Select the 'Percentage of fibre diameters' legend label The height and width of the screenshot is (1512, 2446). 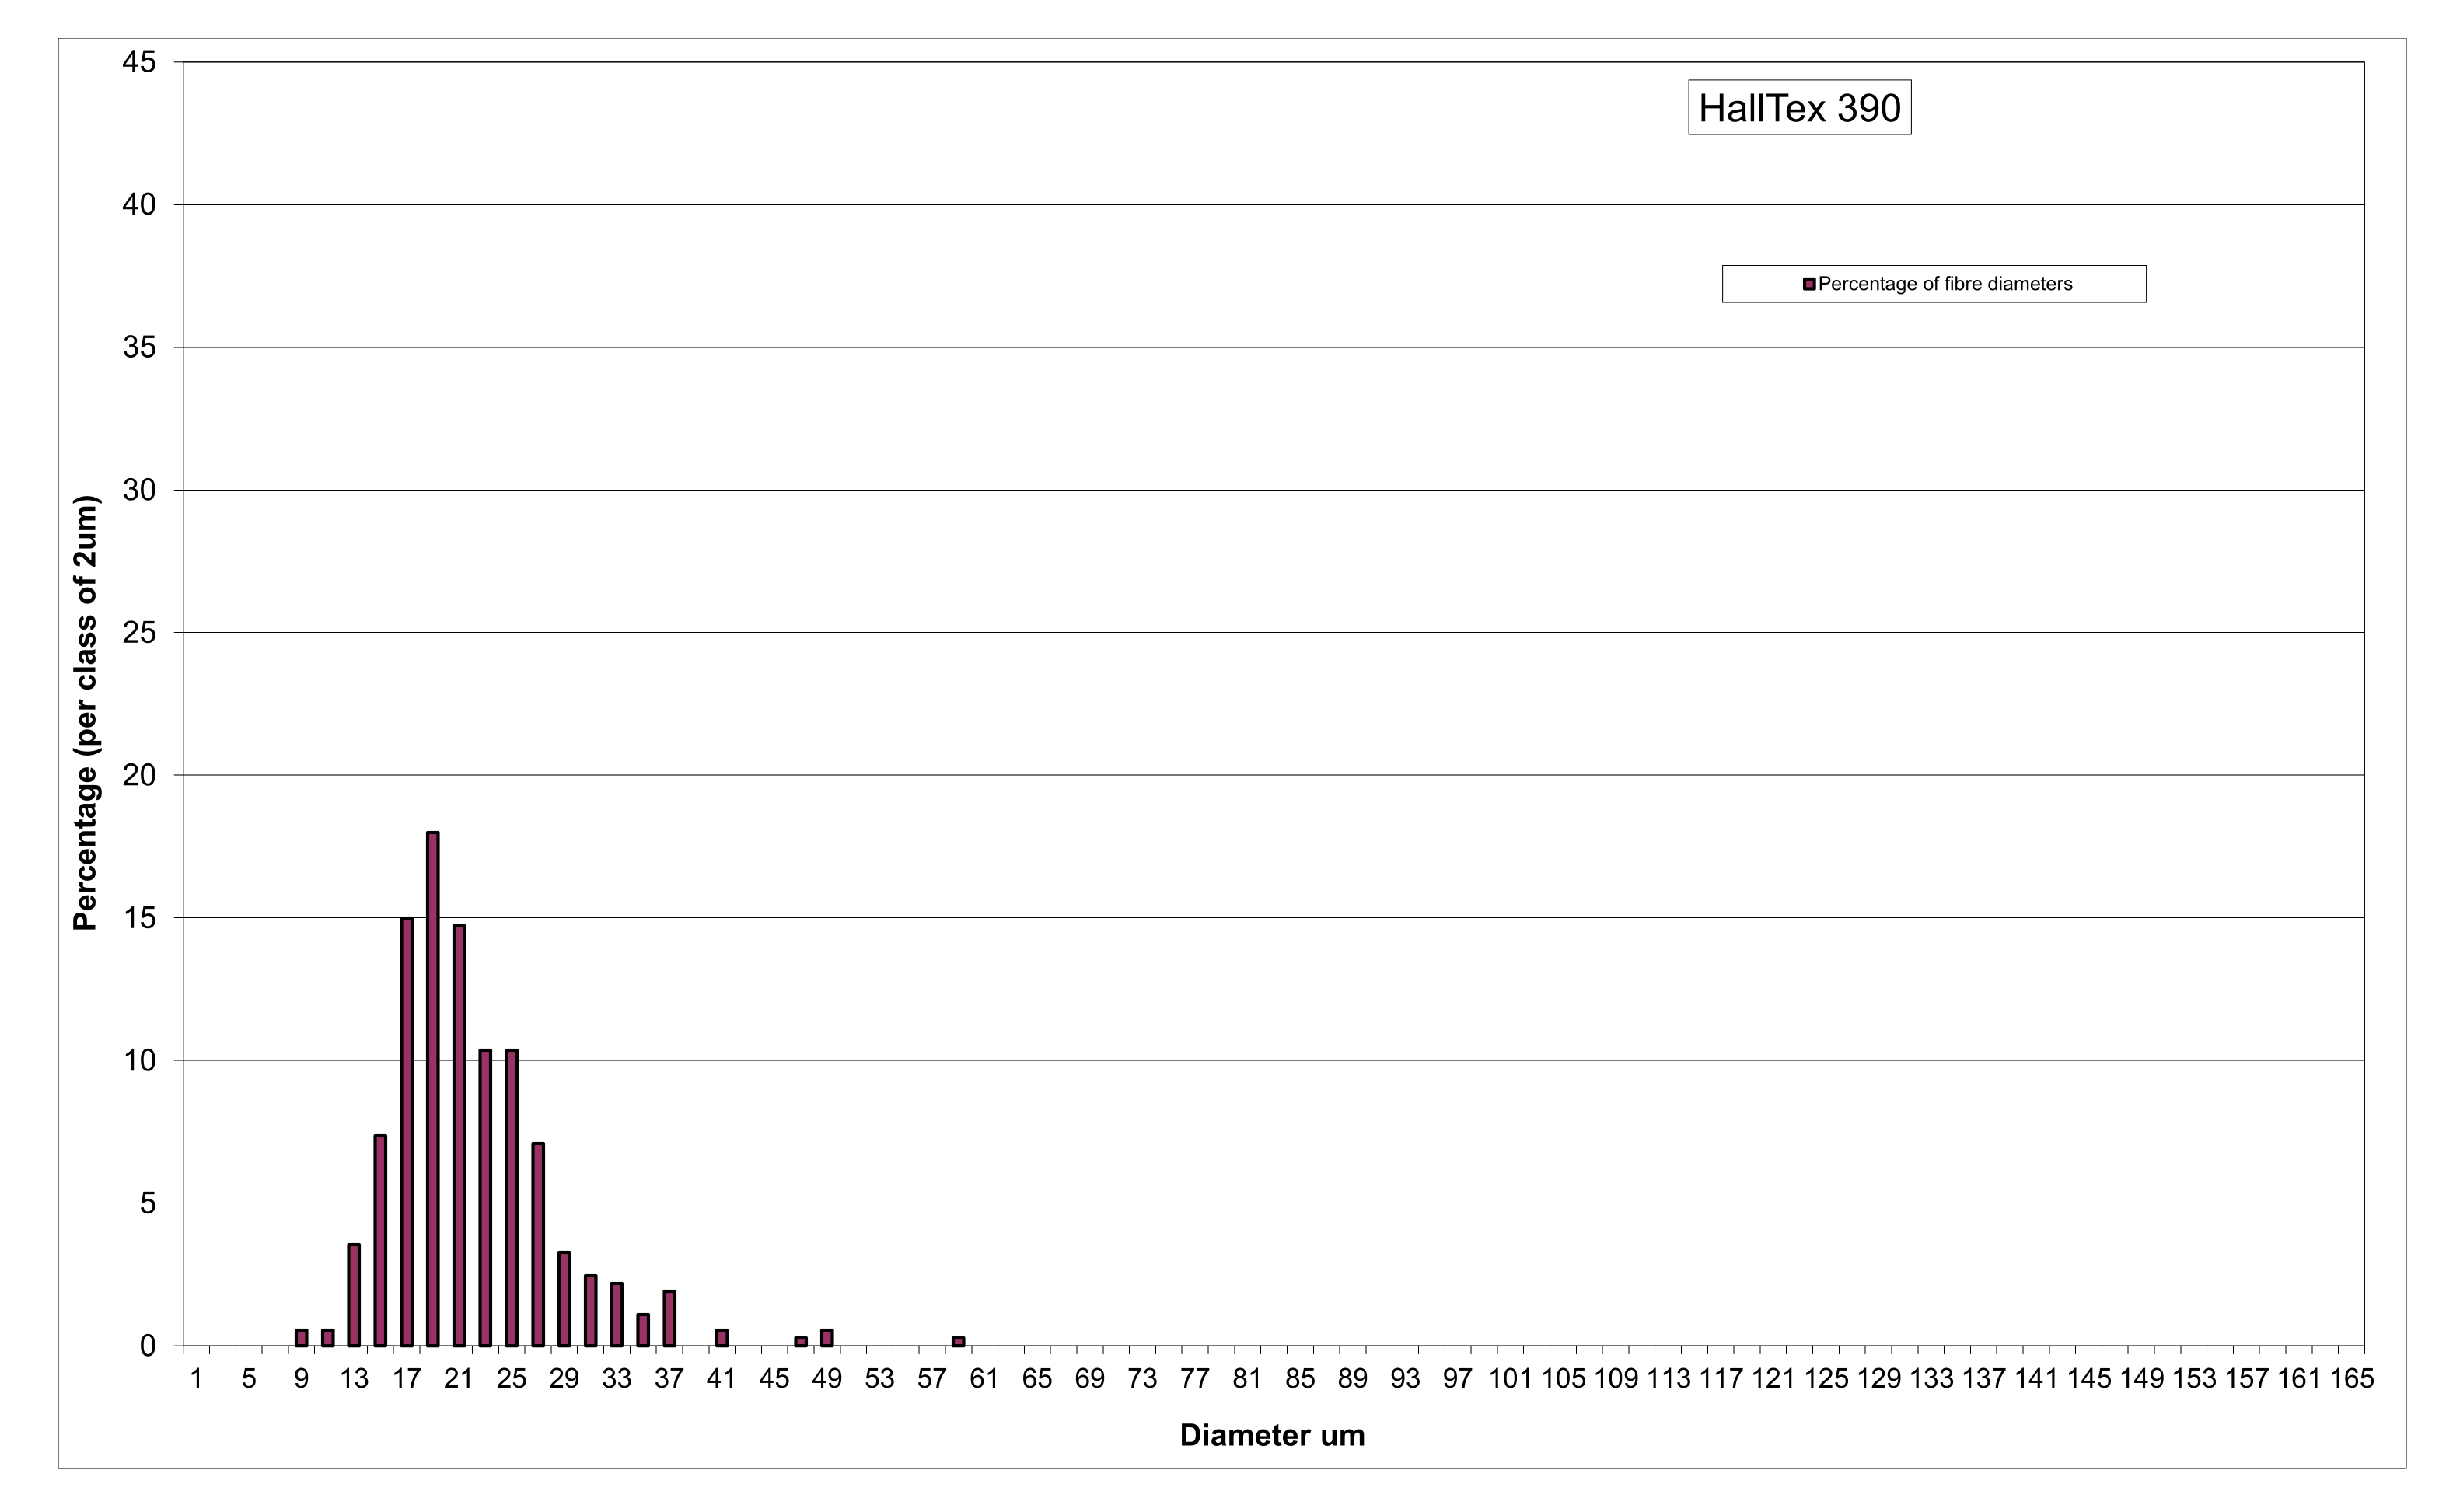click(x=1945, y=284)
